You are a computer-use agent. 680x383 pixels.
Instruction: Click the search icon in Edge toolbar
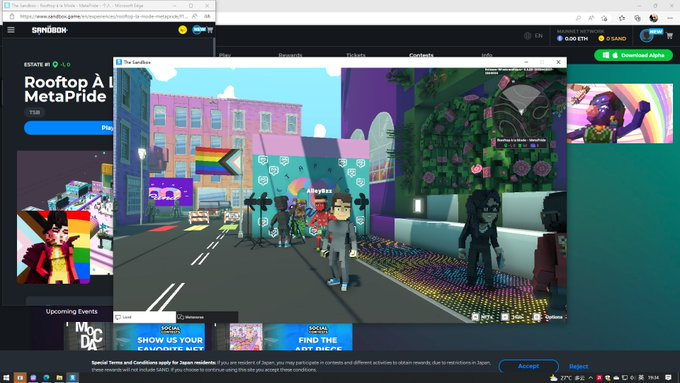pyautogui.click(x=578, y=18)
